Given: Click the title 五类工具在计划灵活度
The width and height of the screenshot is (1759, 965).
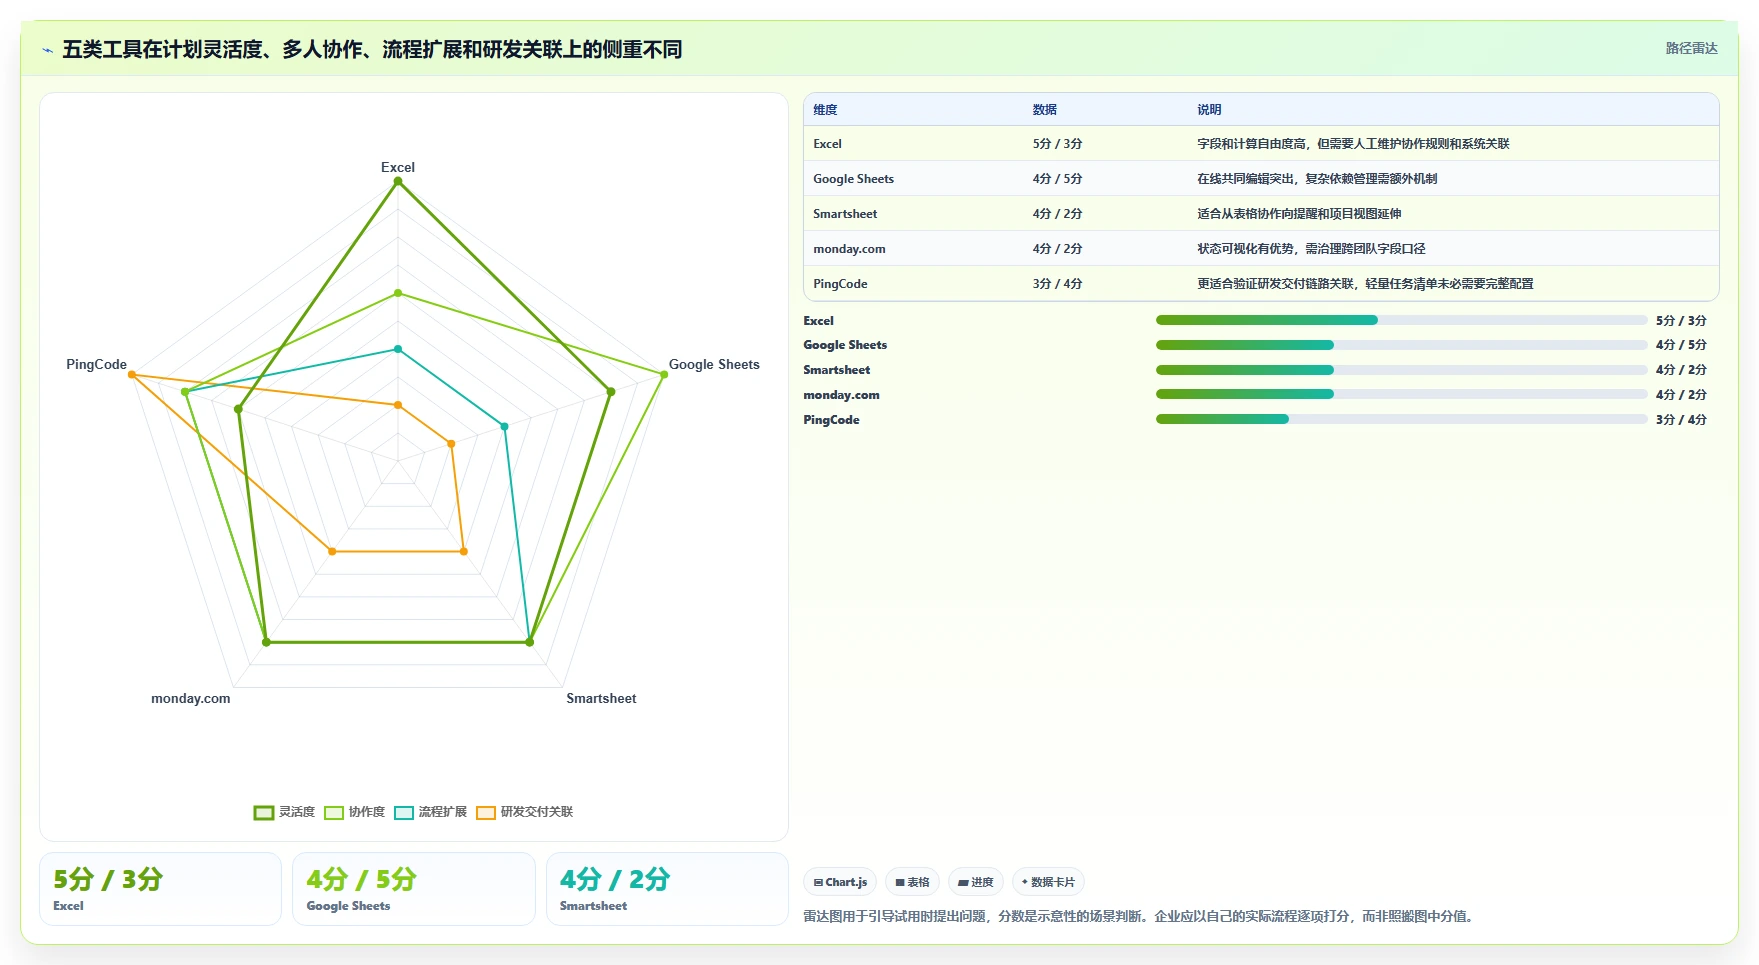Looking at the screenshot, I should (x=372, y=50).
